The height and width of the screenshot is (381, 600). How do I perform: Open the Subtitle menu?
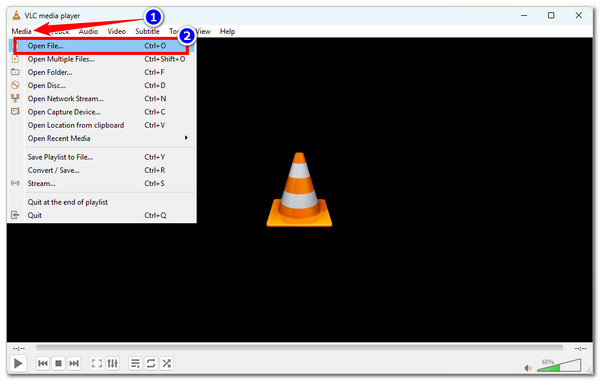pos(147,31)
